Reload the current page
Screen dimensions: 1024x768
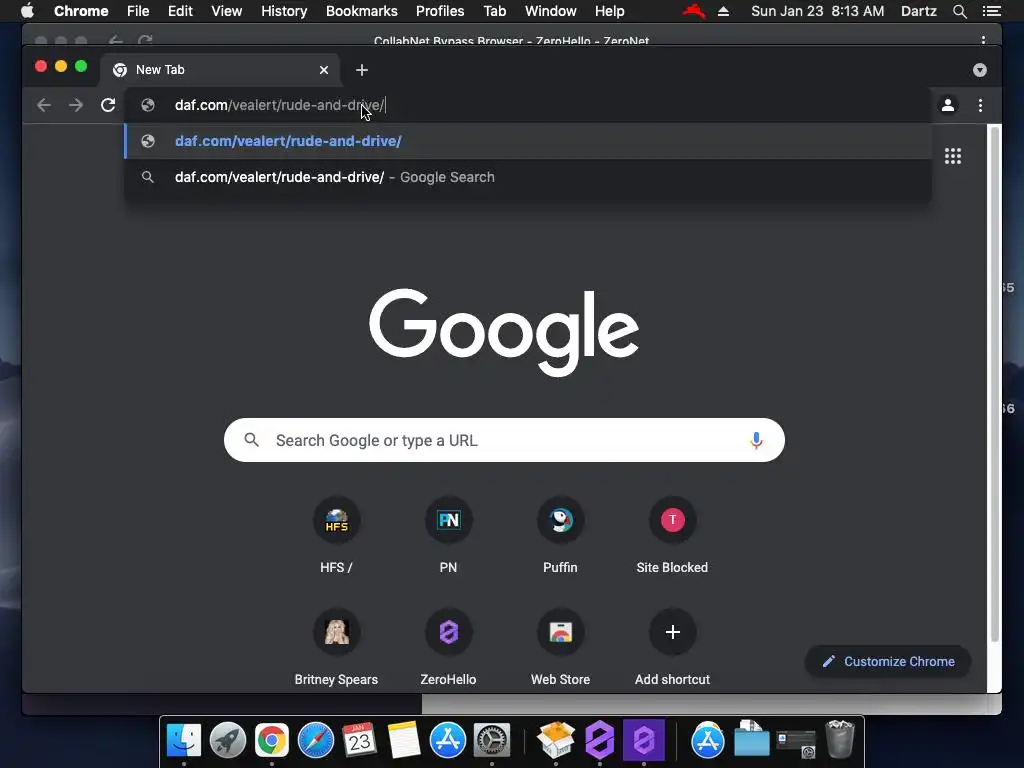pyautogui.click(x=108, y=105)
